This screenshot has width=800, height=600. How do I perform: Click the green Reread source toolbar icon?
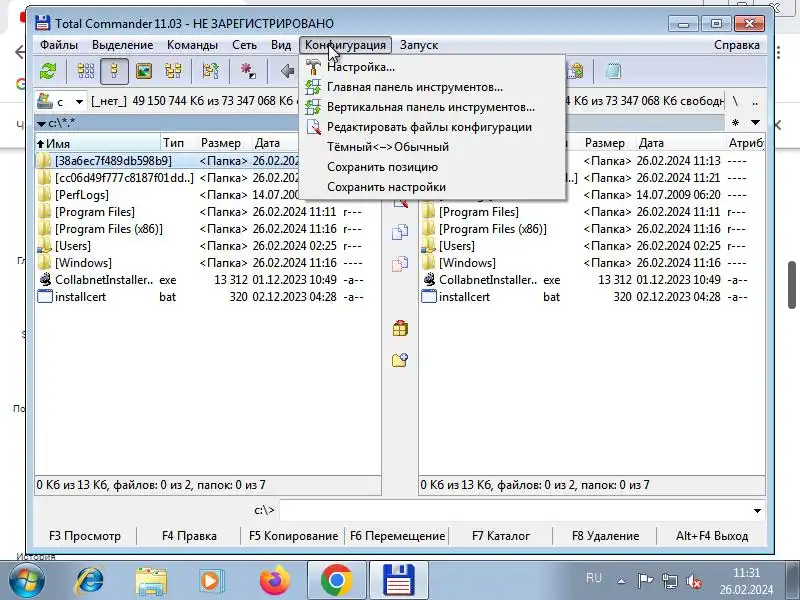tap(48, 71)
